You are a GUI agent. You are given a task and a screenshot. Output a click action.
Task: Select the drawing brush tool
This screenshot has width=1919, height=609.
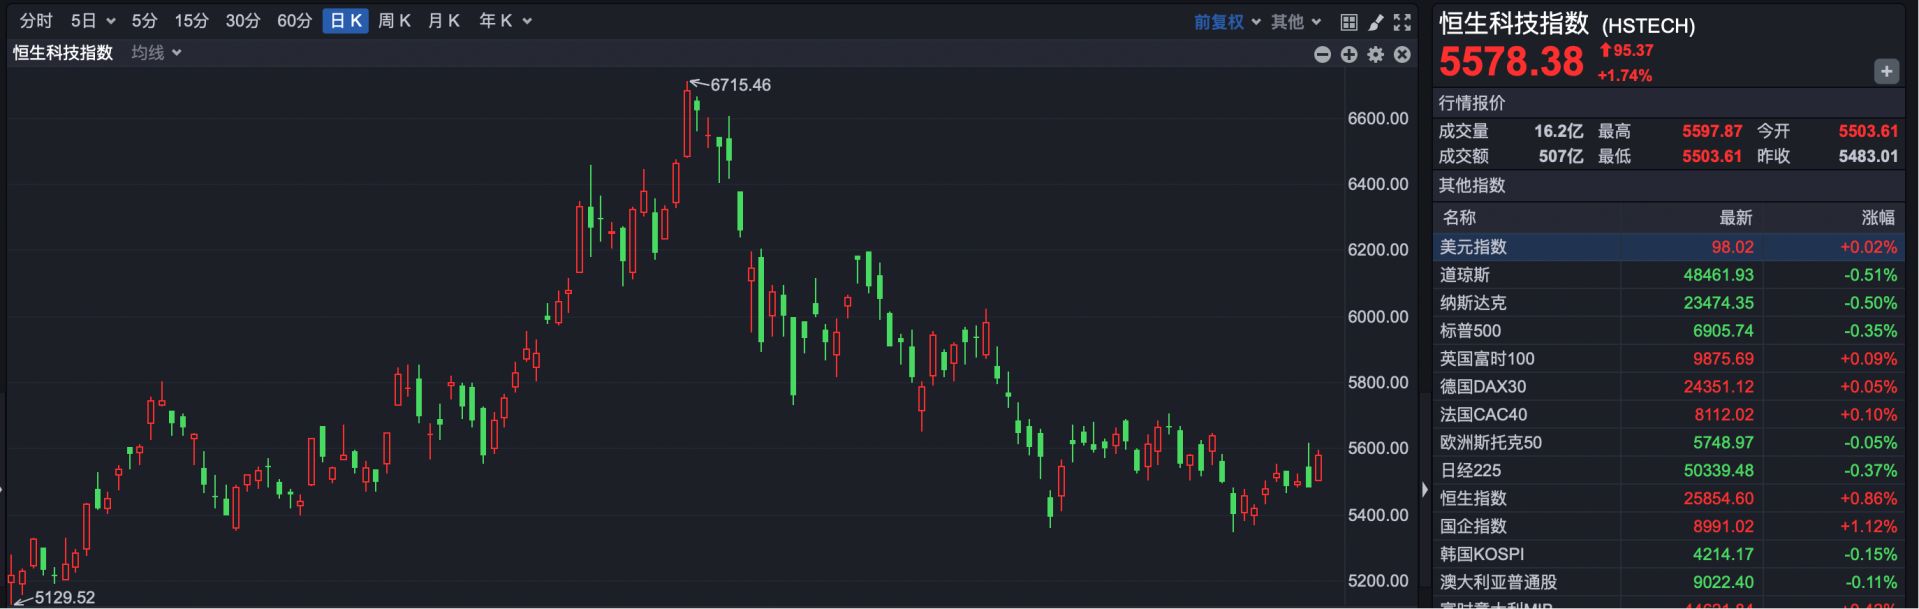1375,22
